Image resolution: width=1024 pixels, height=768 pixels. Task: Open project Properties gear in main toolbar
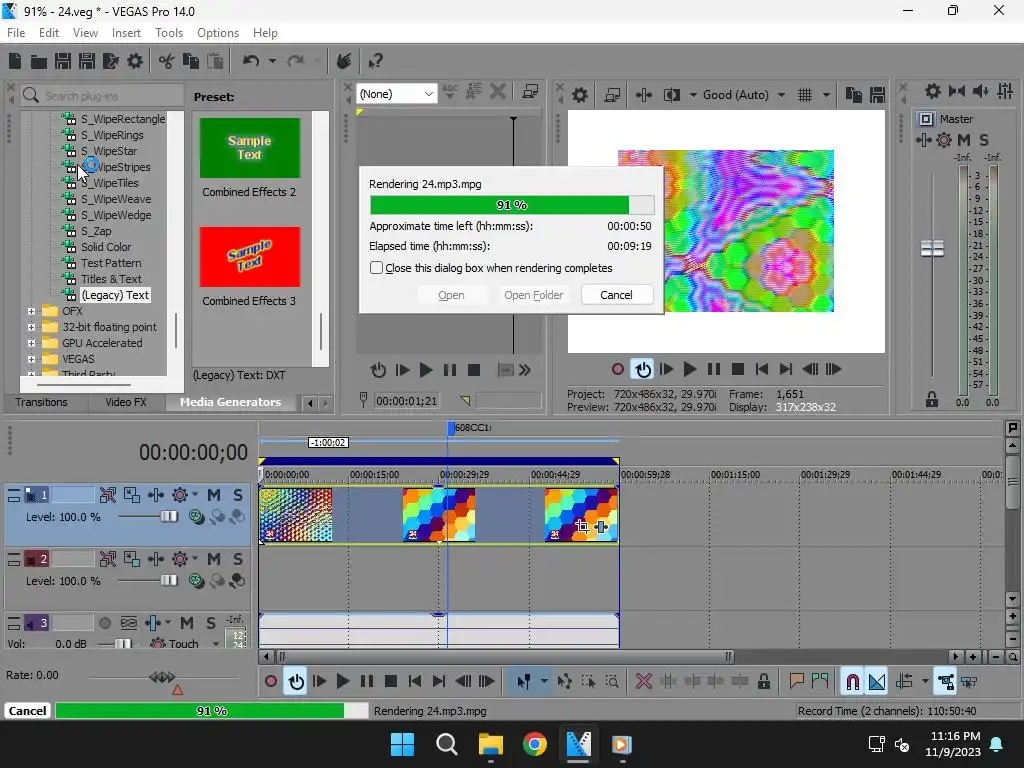pos(135,61)
